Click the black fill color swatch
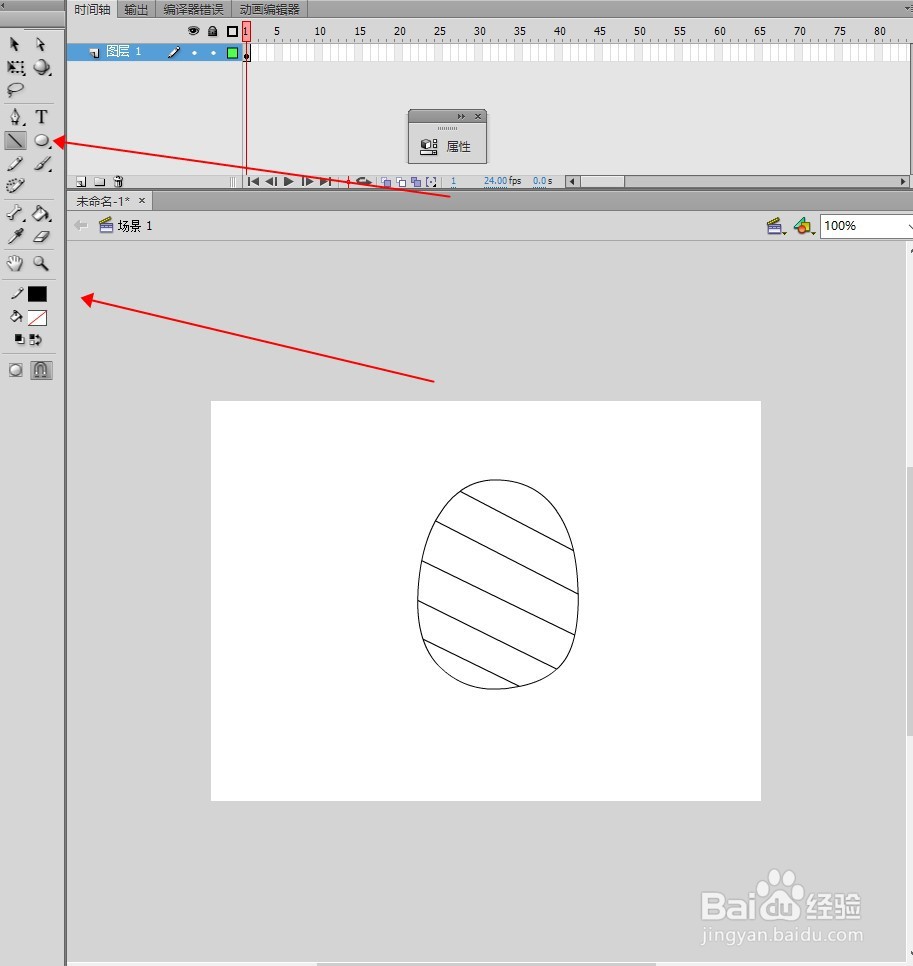 pos(35,293)
